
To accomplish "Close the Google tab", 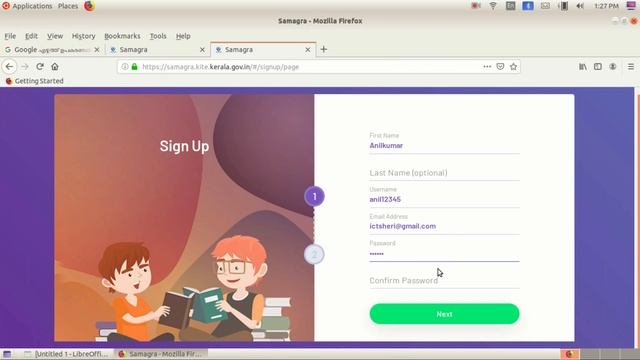I will point(97,49).
